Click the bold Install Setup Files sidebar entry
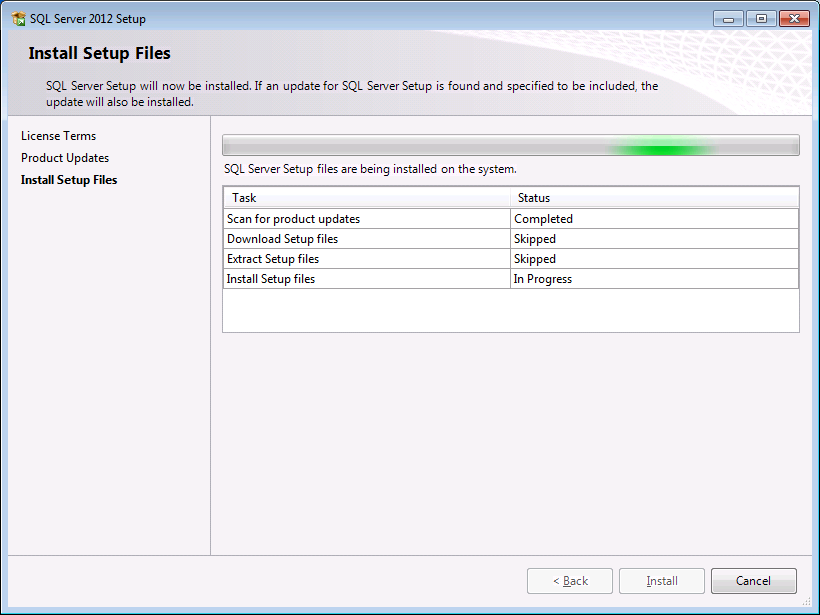This screenshot has width=820, height=615. tap(69, 179)
